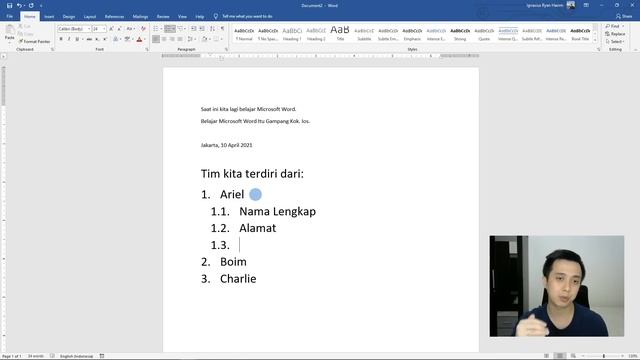Apply bulleted list

coord(156,29)
